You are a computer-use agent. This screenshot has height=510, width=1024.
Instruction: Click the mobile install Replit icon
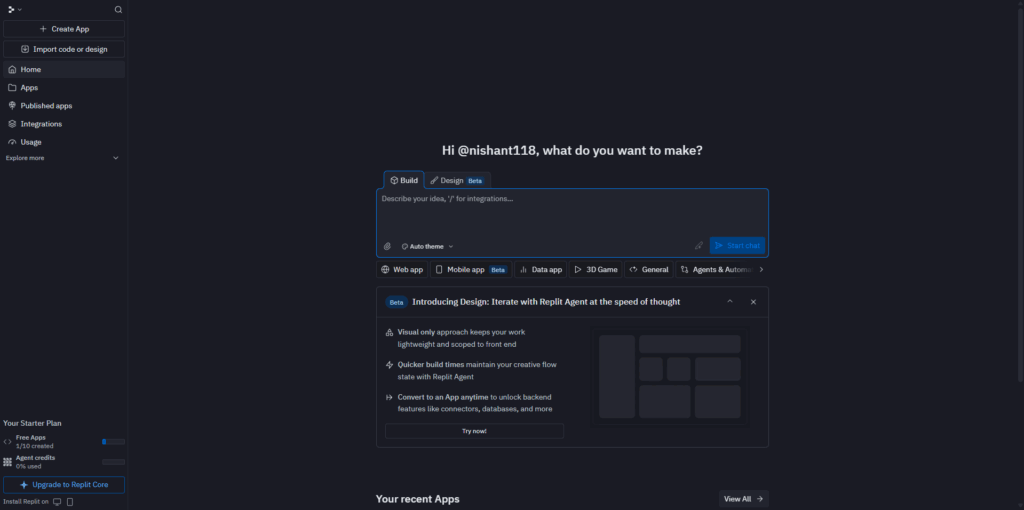click(x=69, y=501)
